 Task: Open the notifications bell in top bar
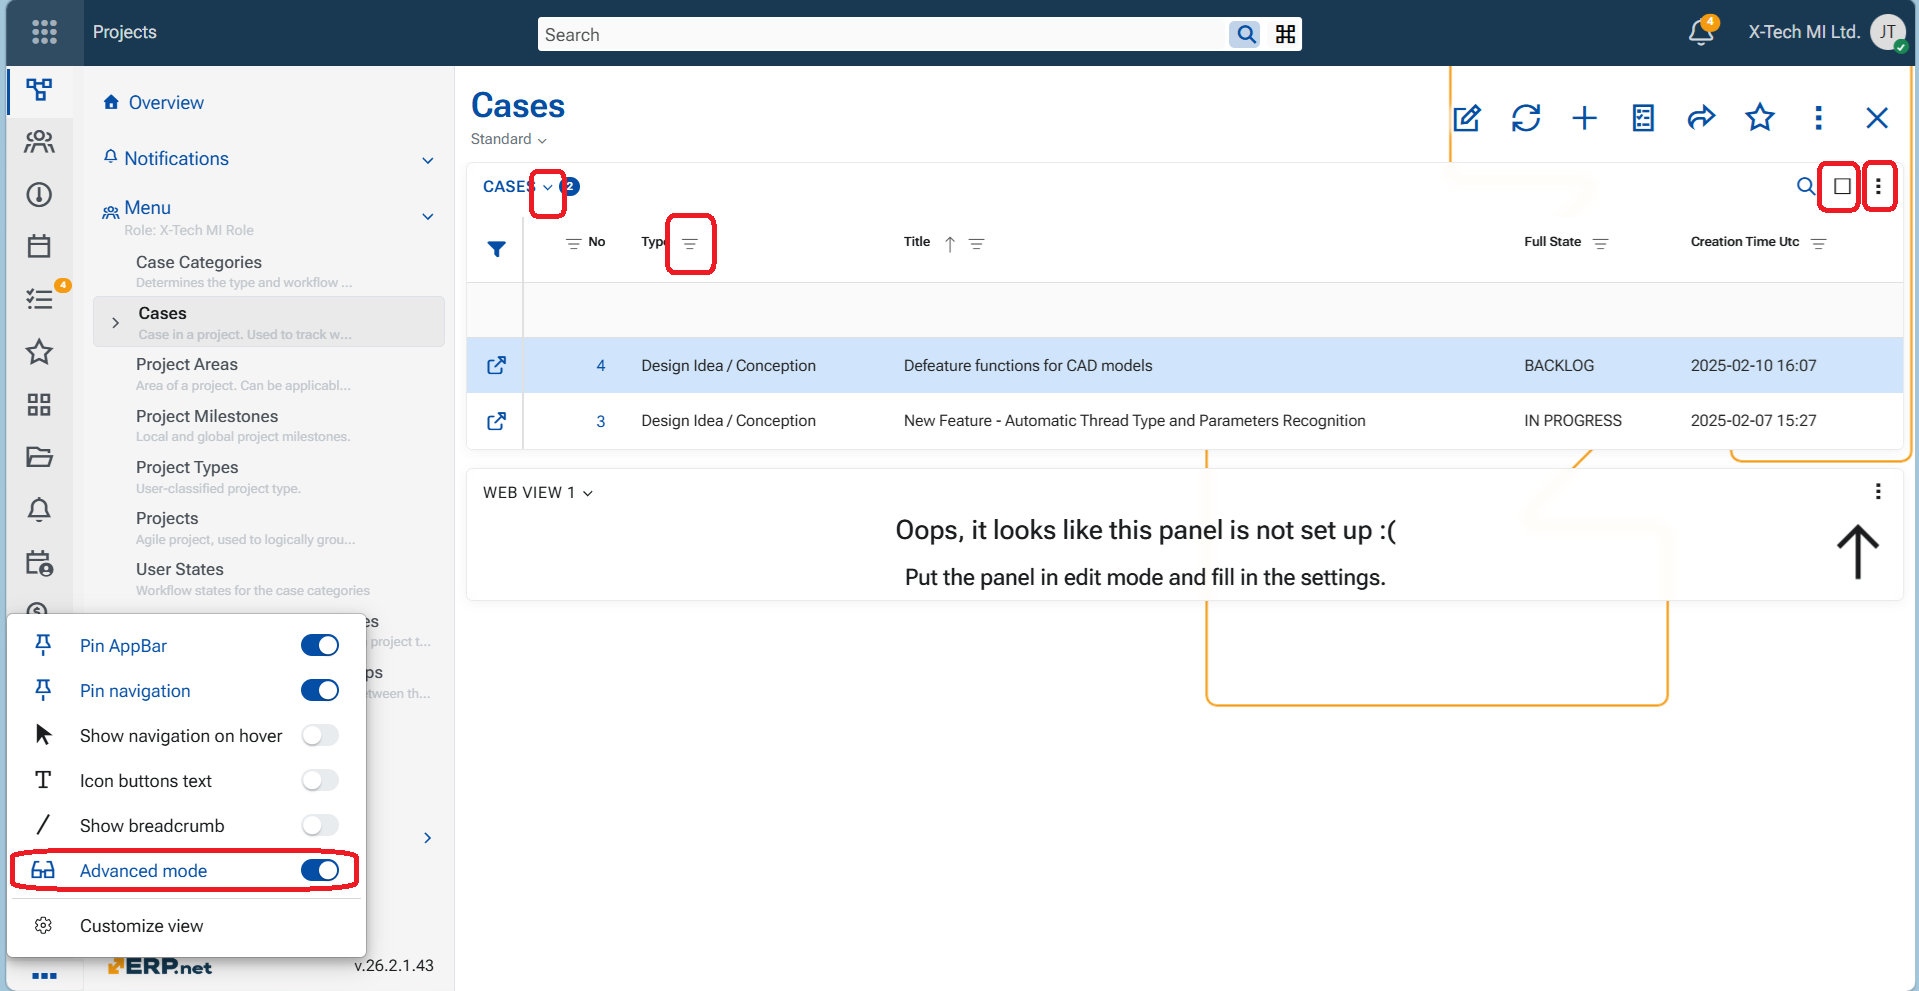coord(1700,32)
